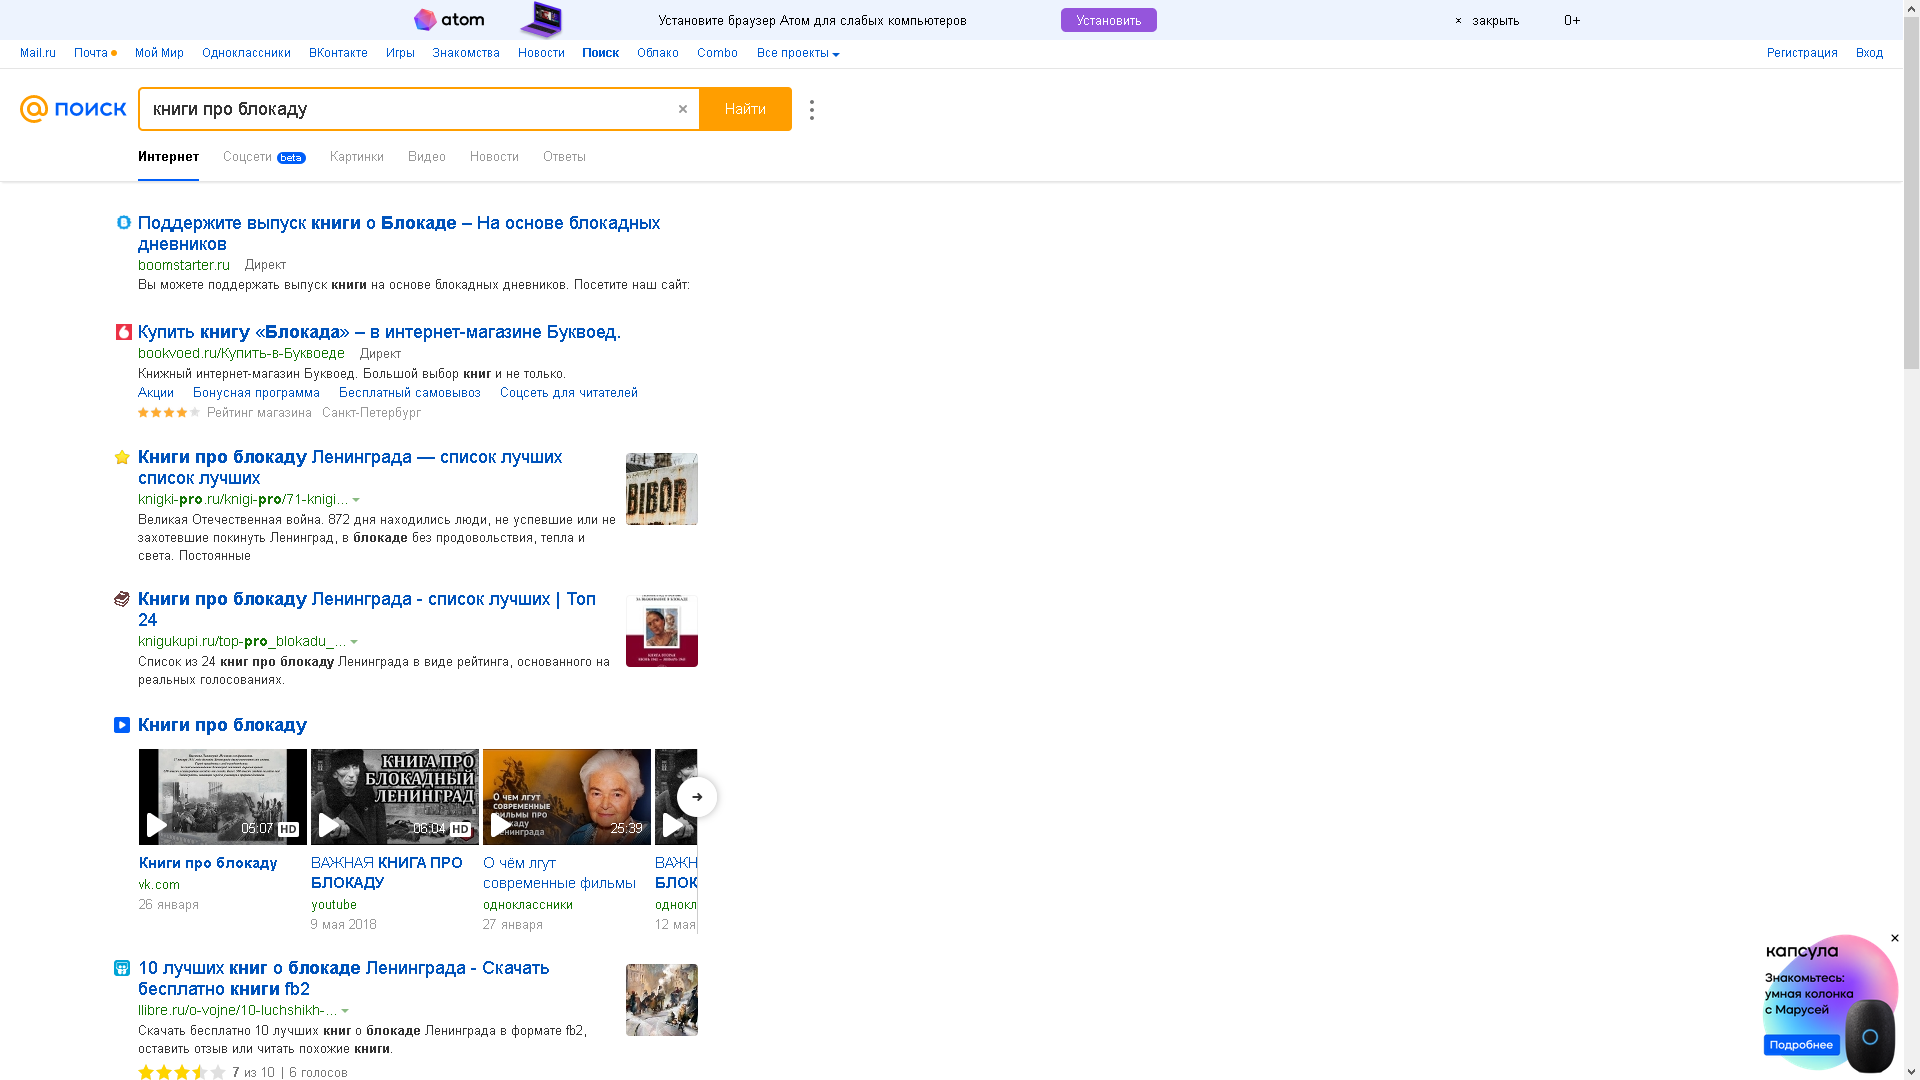Open Одноклассники in top navigation
The height and width of the screenshot is (1080, 1920).
tap(246, 53)
